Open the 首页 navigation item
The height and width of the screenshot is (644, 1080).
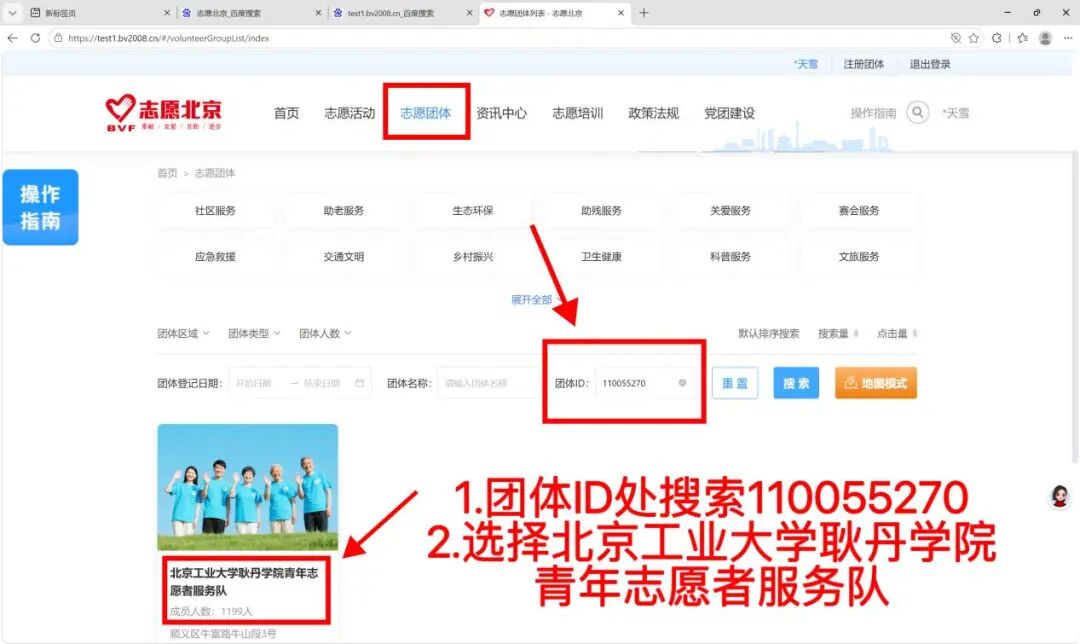[x=287, y=113]
